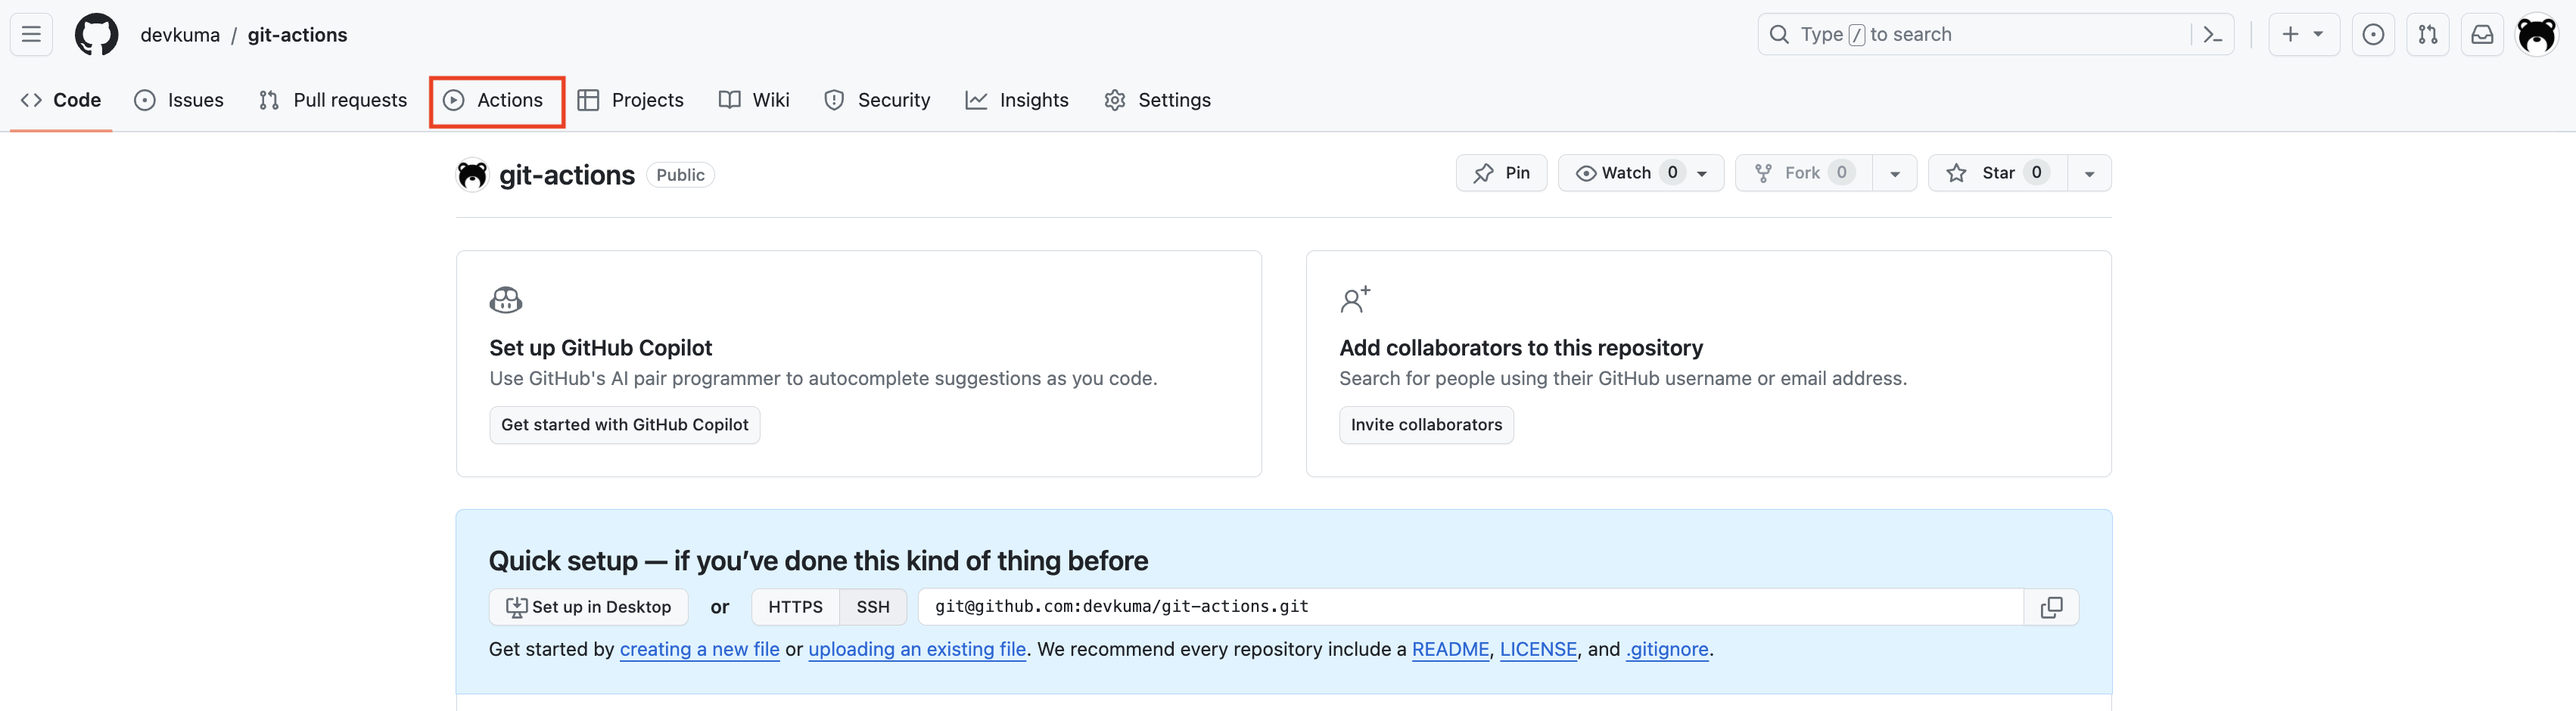Click devkuma owner in breadcrumb
This screenshot has width=2576, height=711.
[180, 35]
